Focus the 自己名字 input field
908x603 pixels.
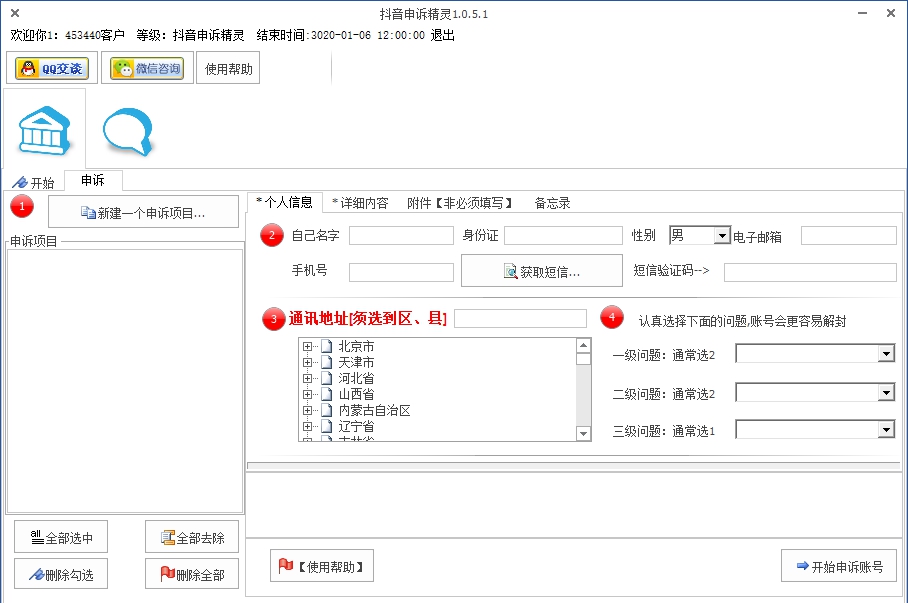pyautogui.click(x=401, y=236)
